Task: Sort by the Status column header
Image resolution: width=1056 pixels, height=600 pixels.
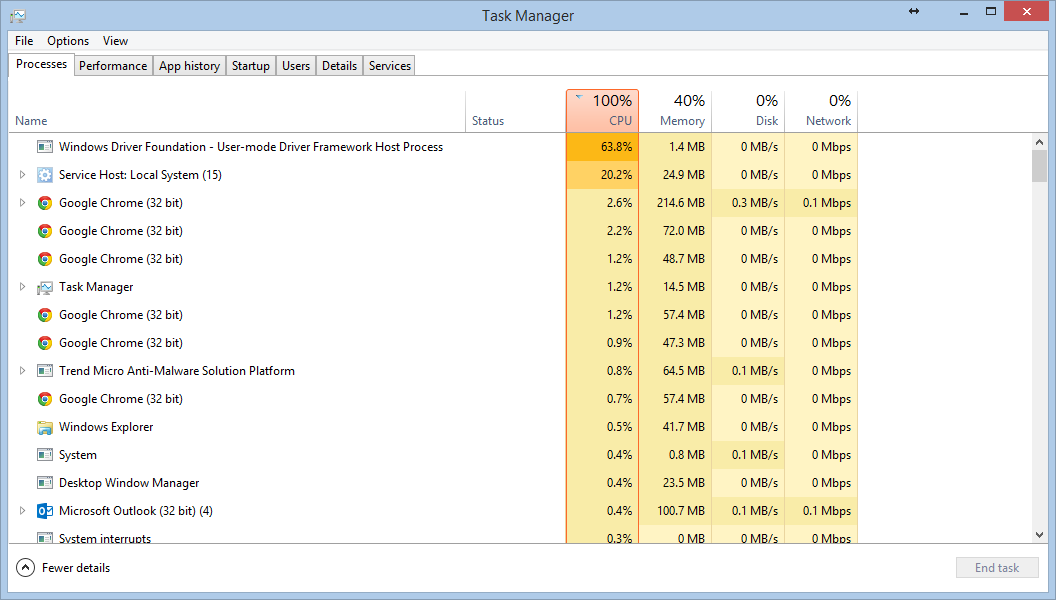Action: pos(516,111)
